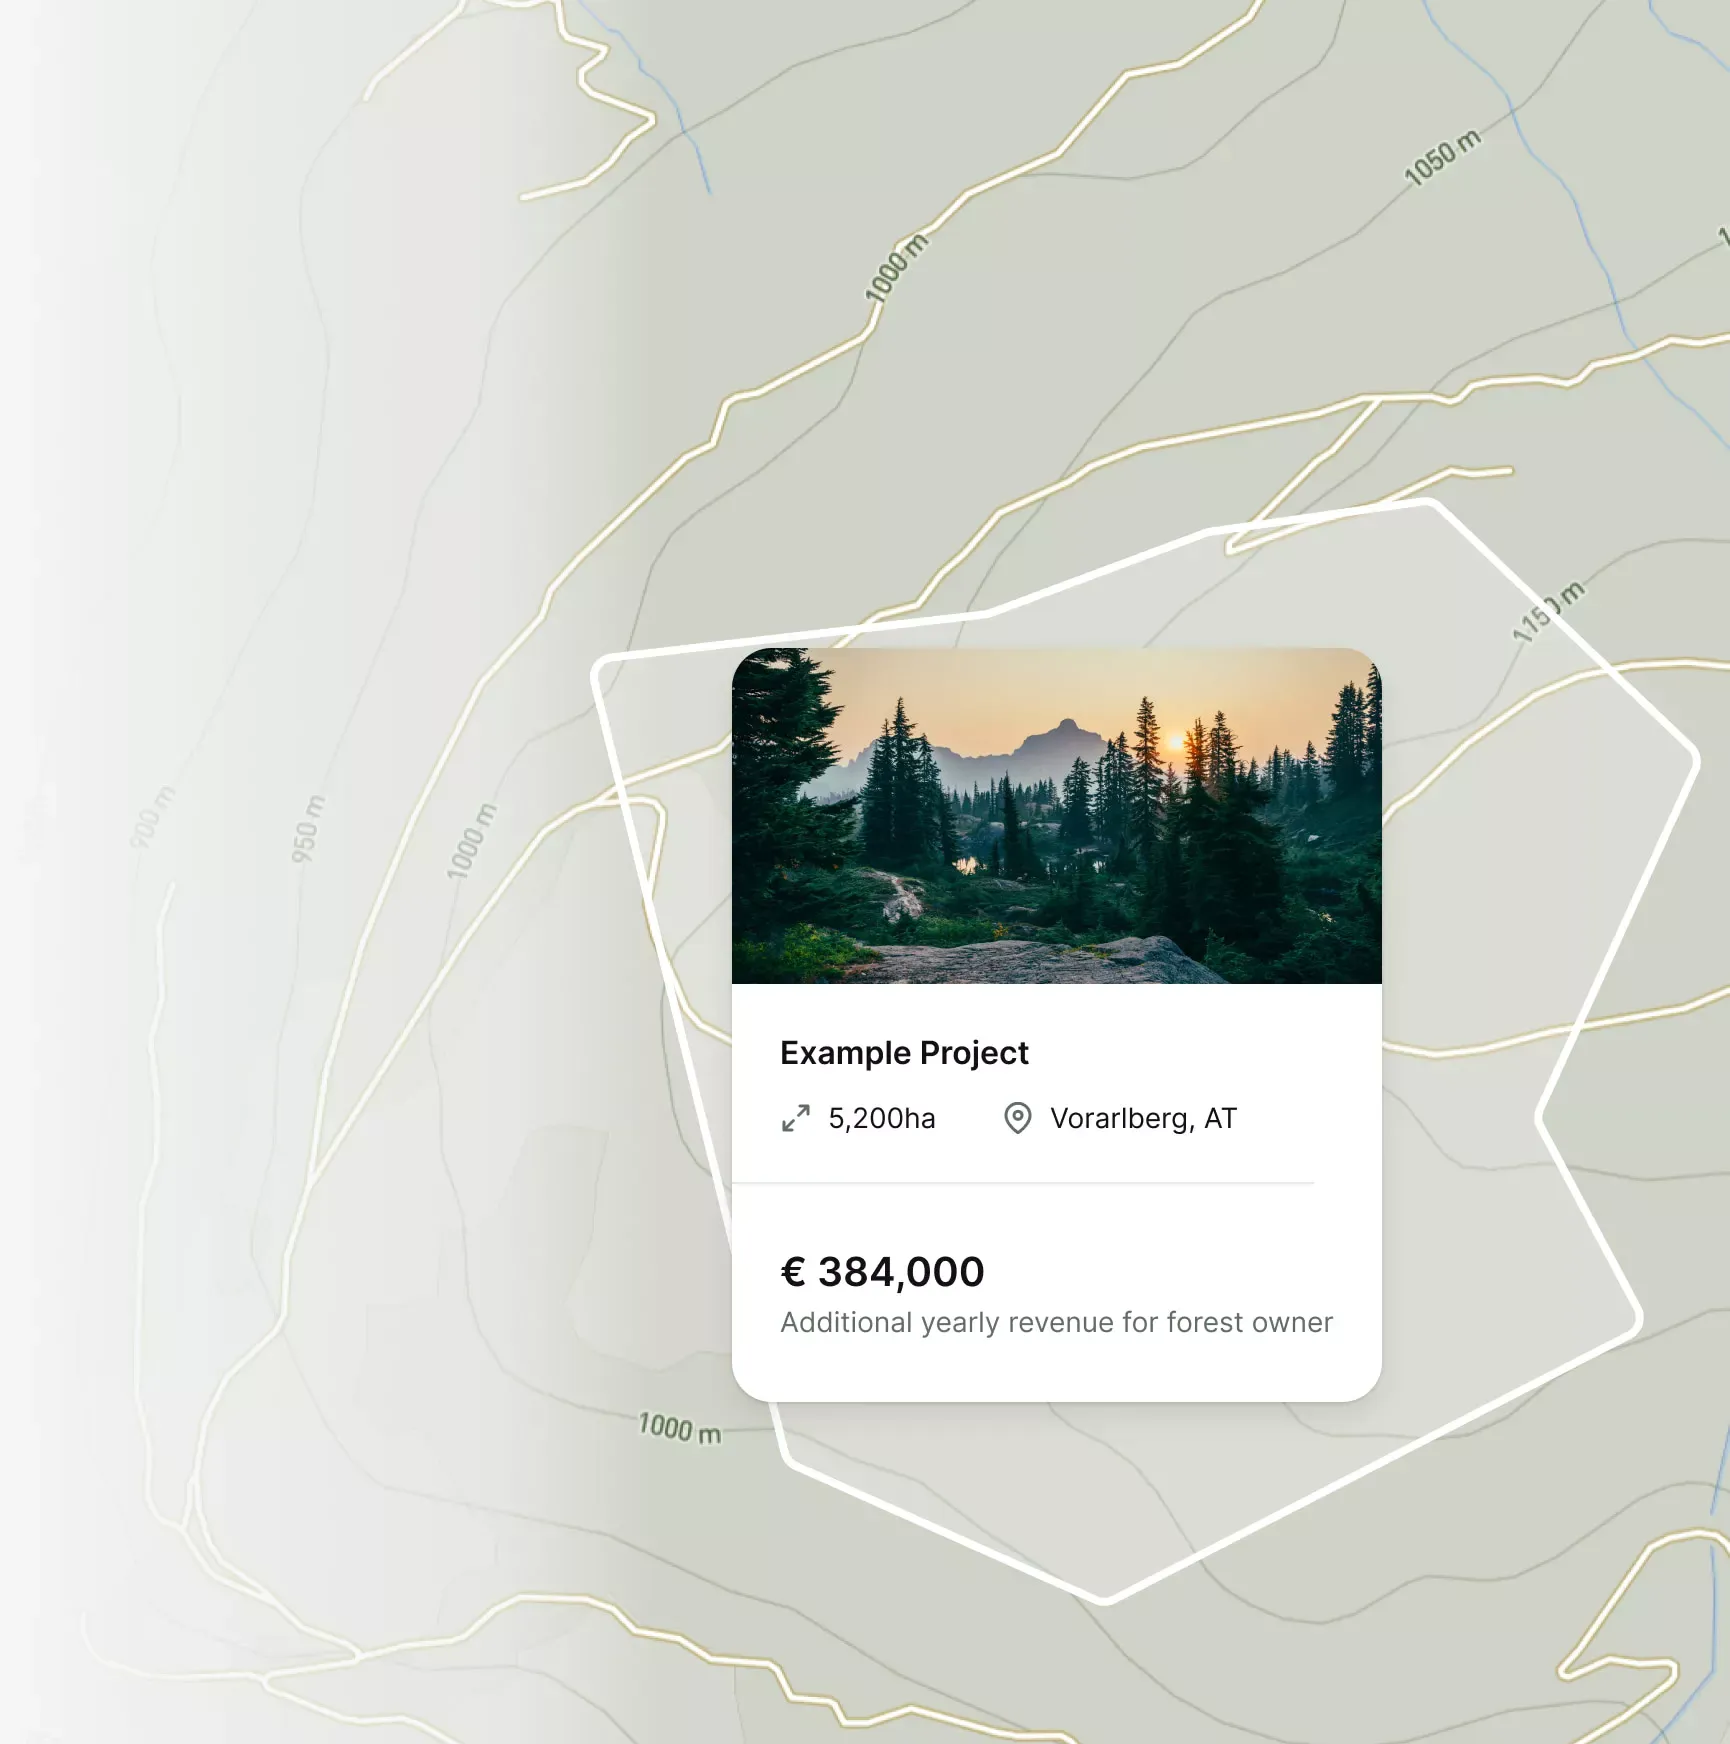Click the 950 m contour label
Viewport: 1730px width, 1744px height.
click(x=308, y=829)
